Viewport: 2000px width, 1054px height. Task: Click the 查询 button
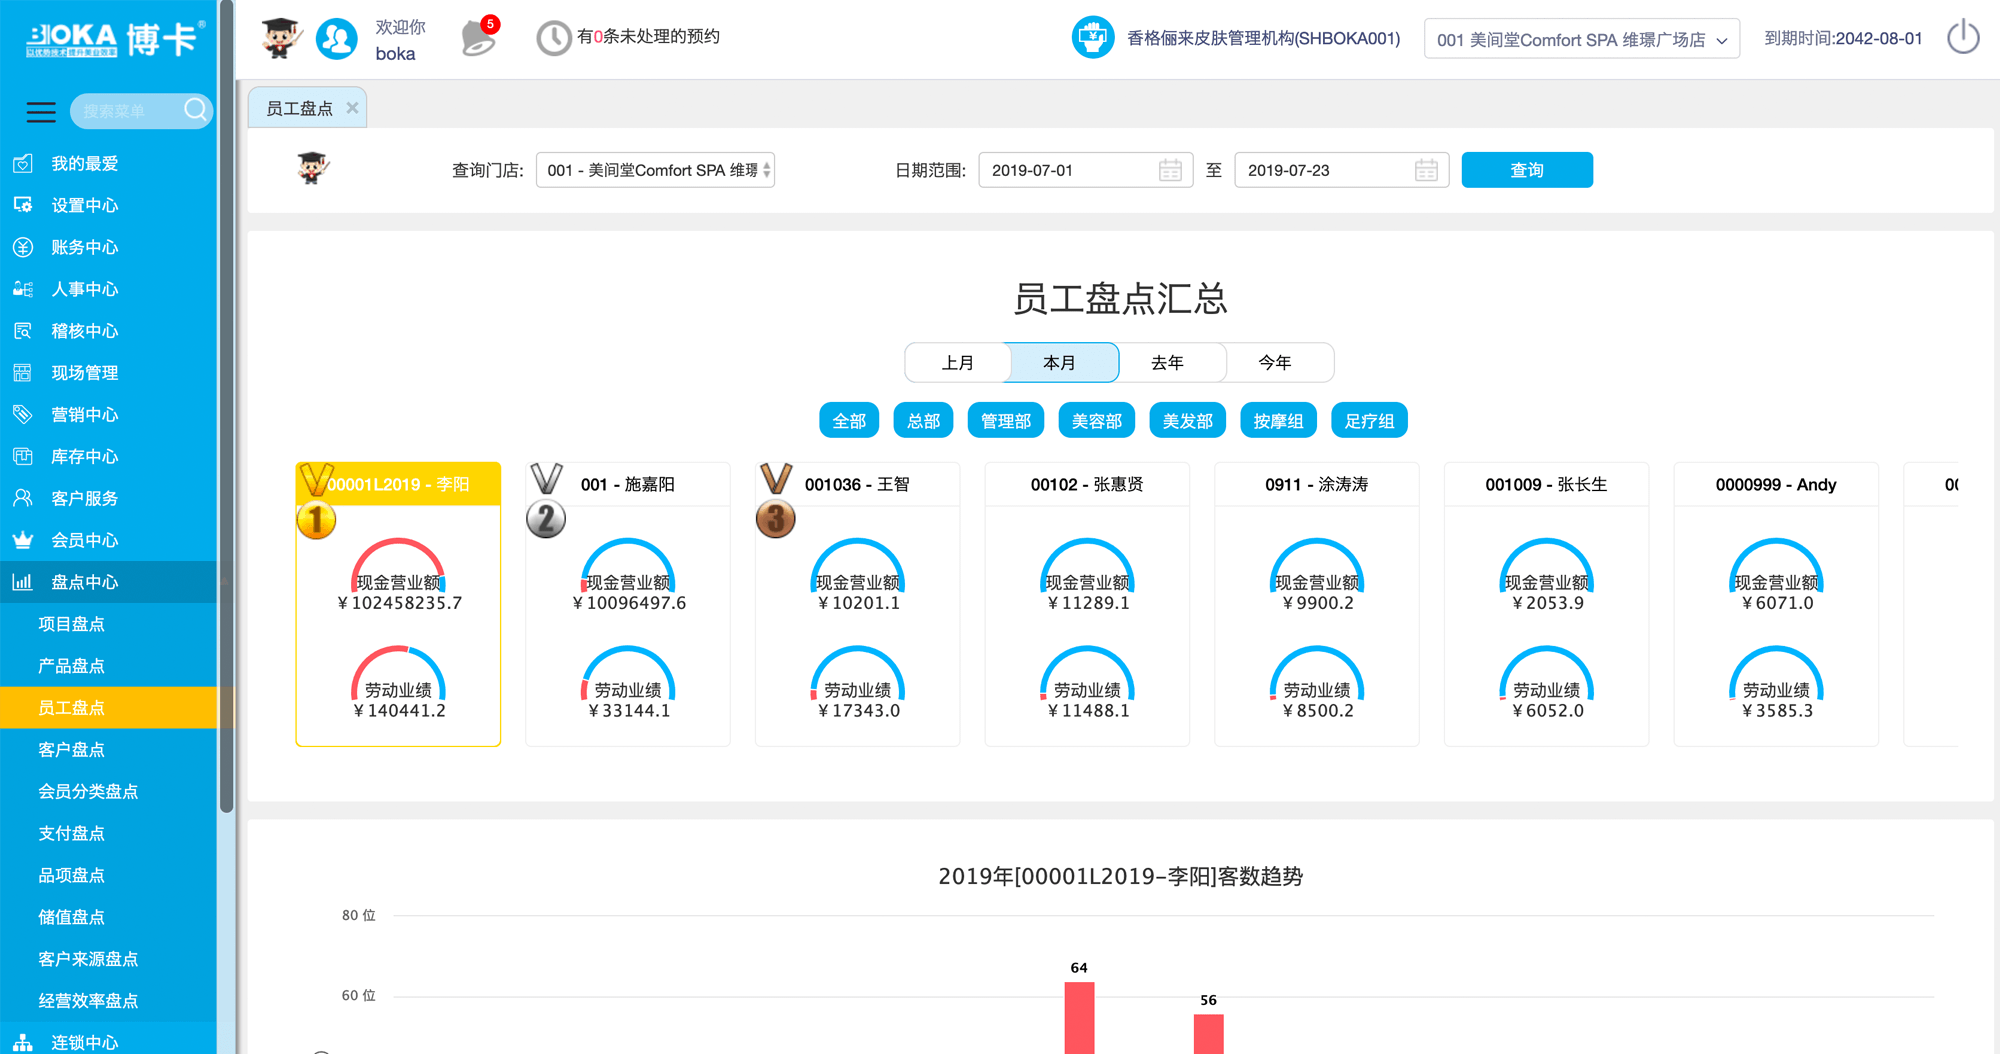[1526, 171]
